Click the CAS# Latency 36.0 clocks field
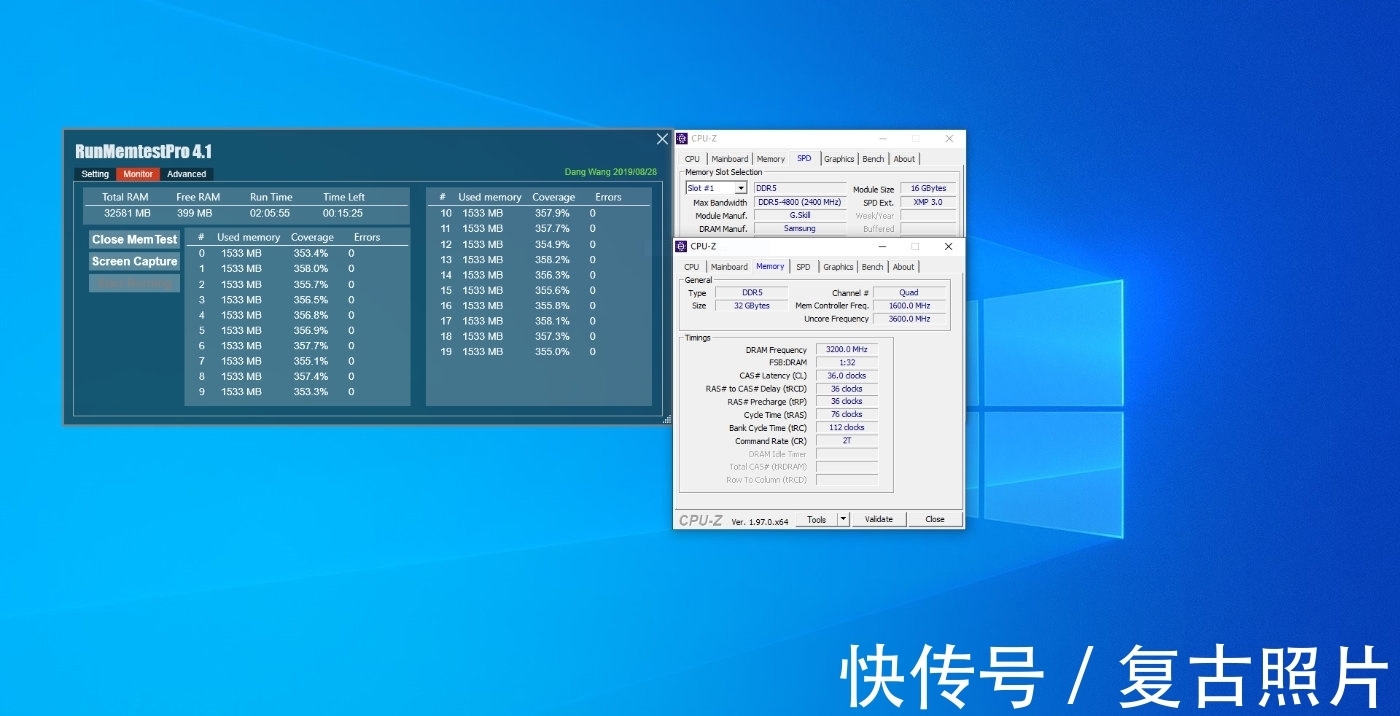Image resolution: width=1400 pixels, height=716 pixels. pyautogui.click(x=847, y=376)
